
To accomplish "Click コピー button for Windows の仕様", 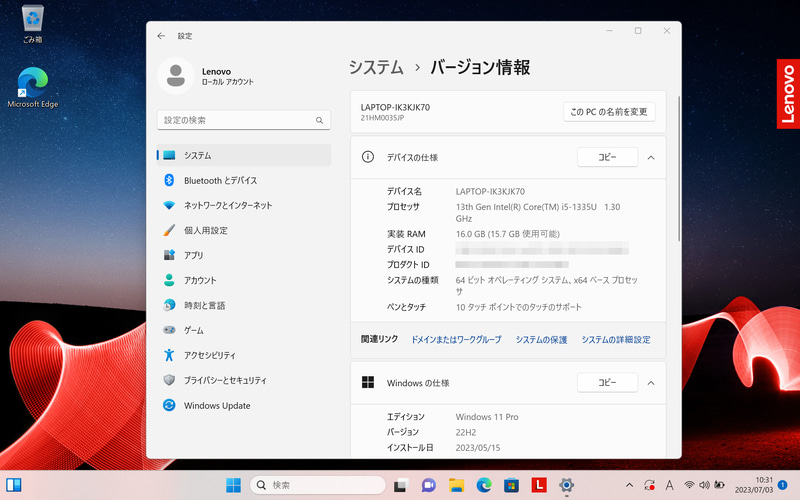I will tap(607, 383).
